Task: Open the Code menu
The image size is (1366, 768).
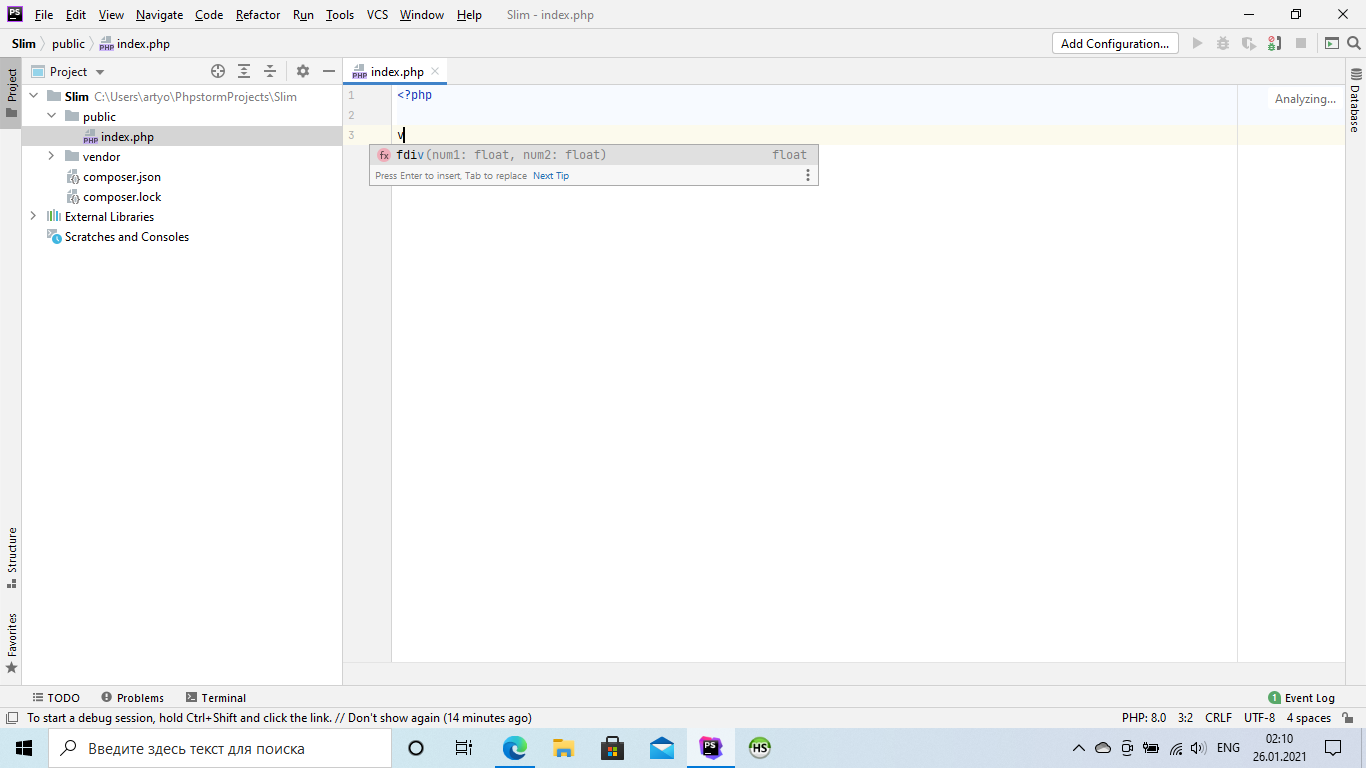Action: pyautogui.click(x=209, y=15)
